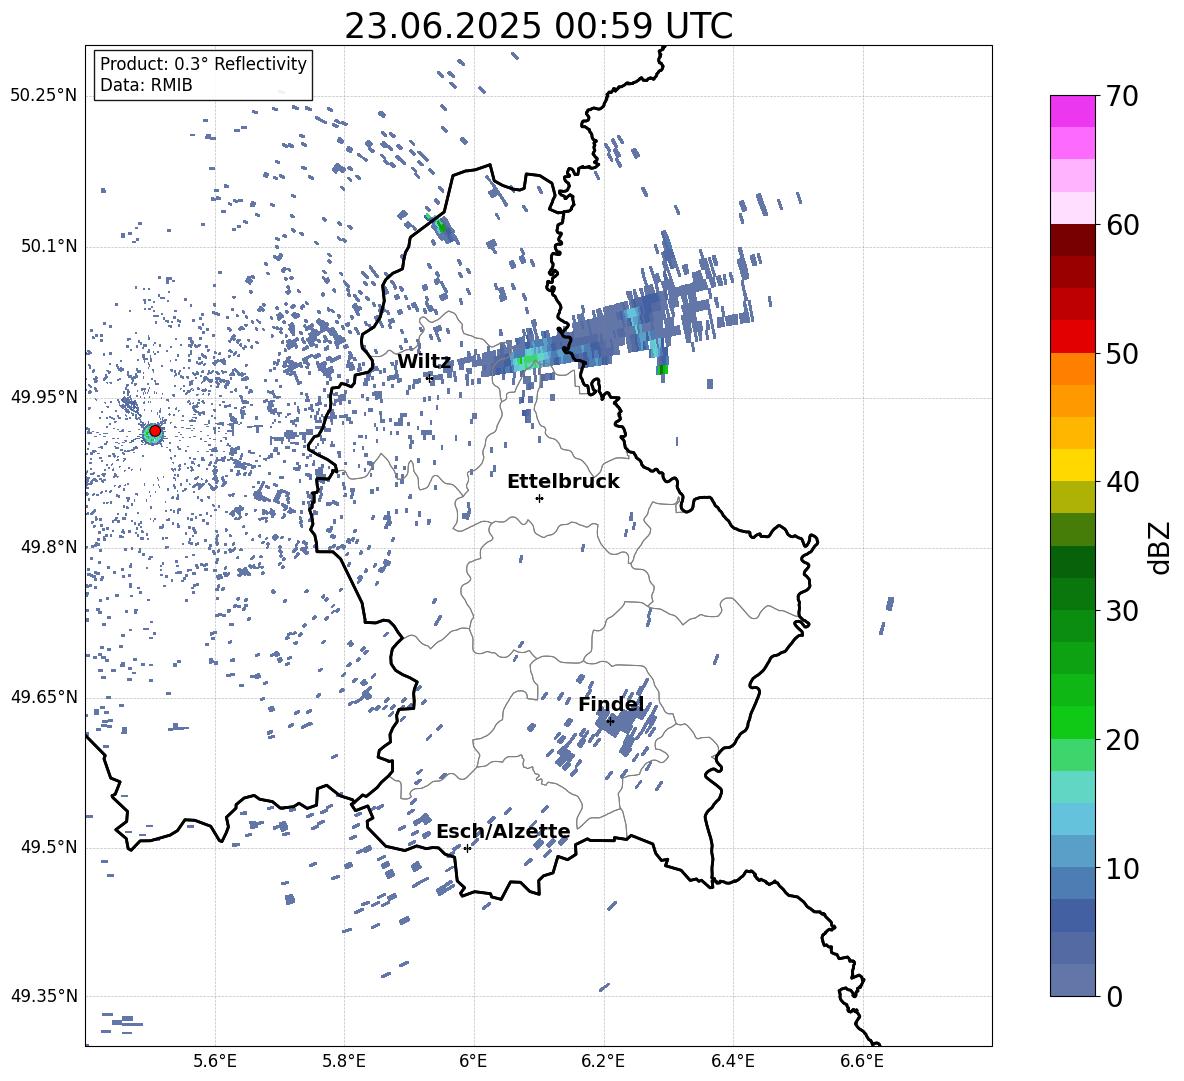The height and width of the screenshot is (1081, 1184).
Task: Click the light blue colorbar segment above 10
Action: coord(1073,820)
